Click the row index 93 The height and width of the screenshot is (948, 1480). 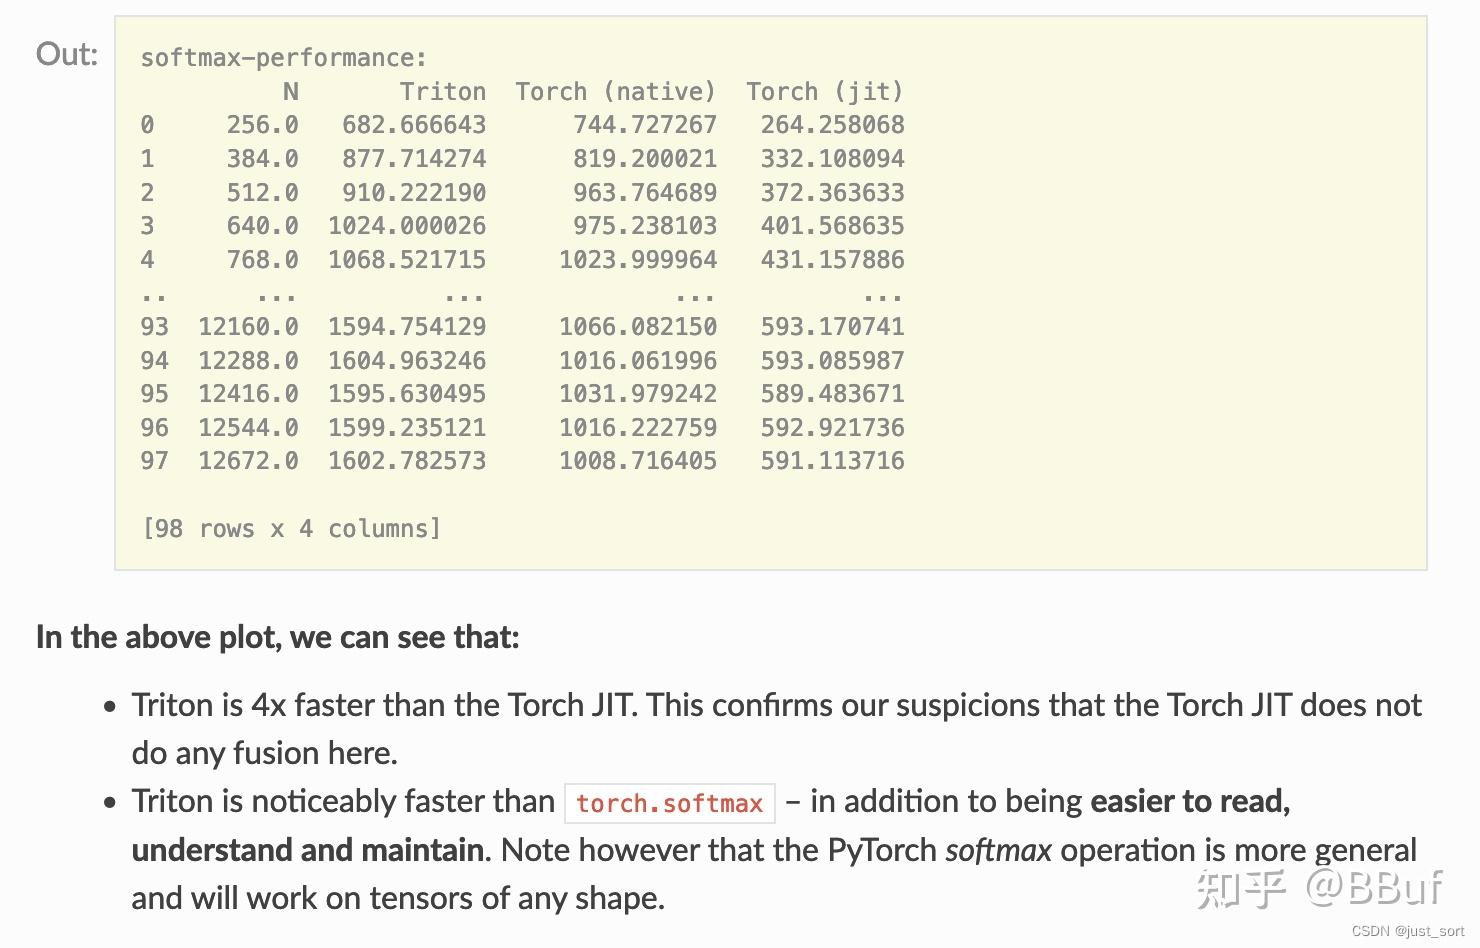point(154,327)
